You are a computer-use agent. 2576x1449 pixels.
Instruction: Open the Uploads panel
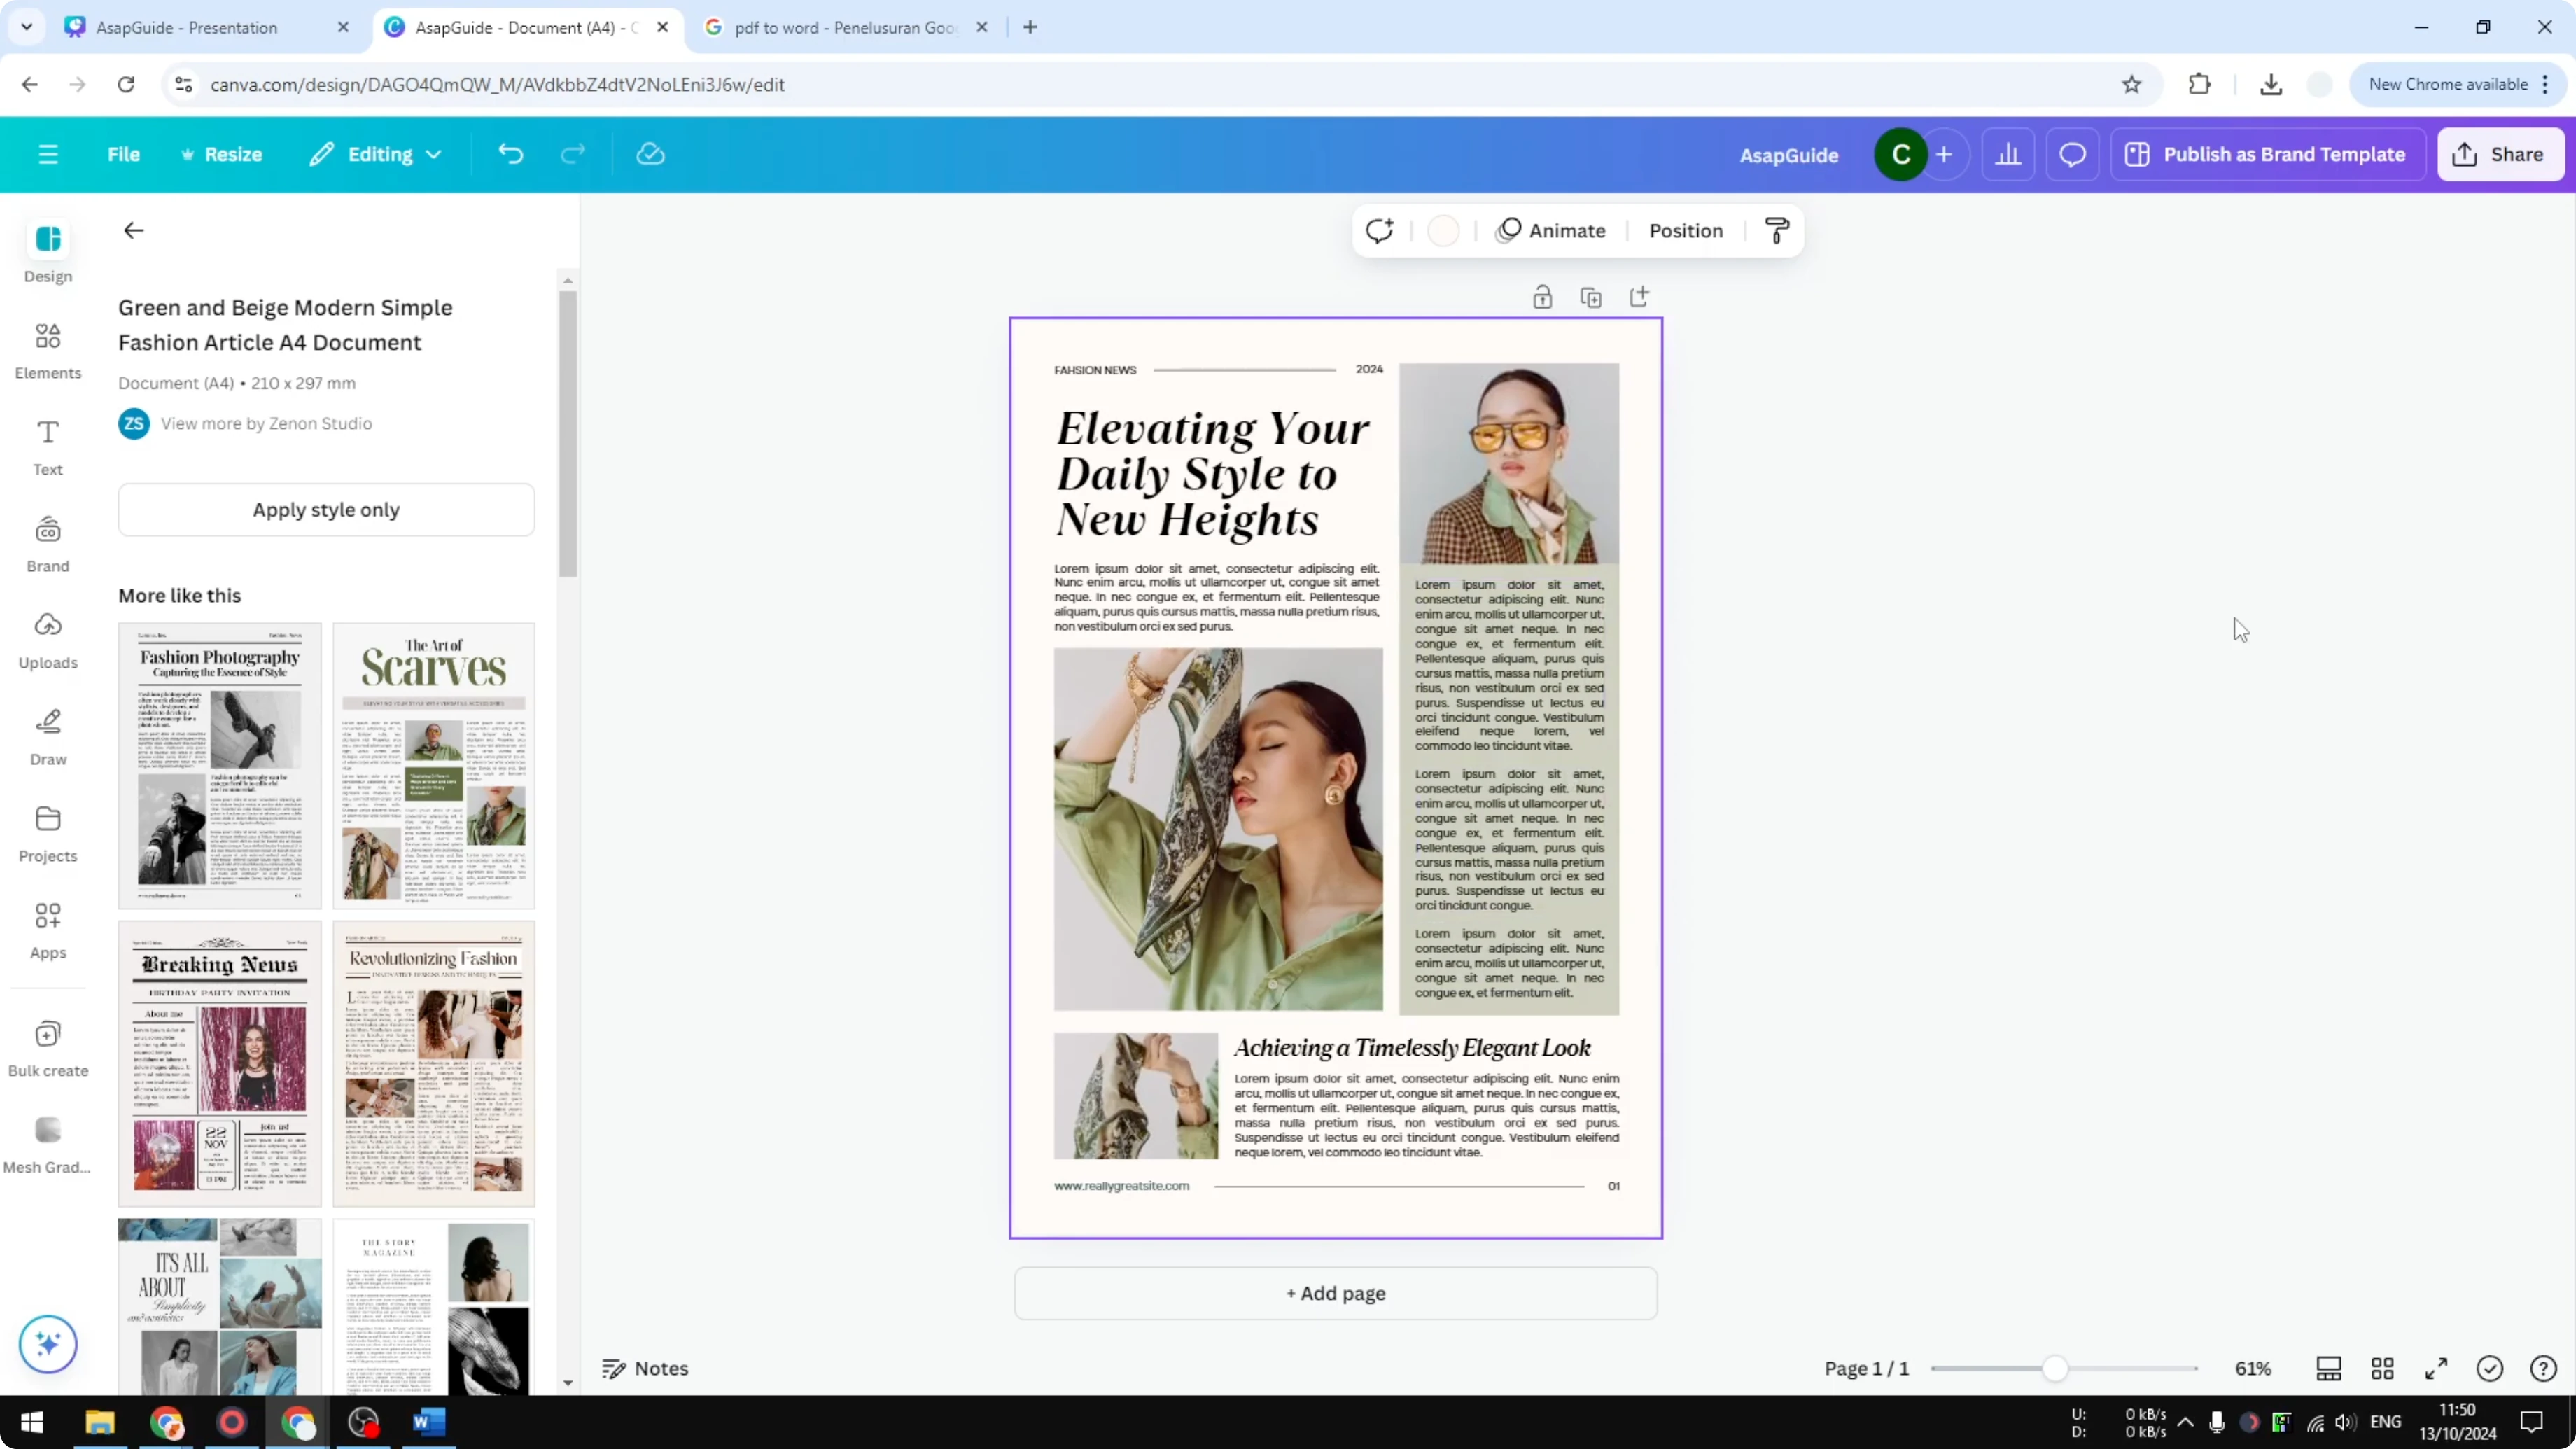click(x=47, y=639)
